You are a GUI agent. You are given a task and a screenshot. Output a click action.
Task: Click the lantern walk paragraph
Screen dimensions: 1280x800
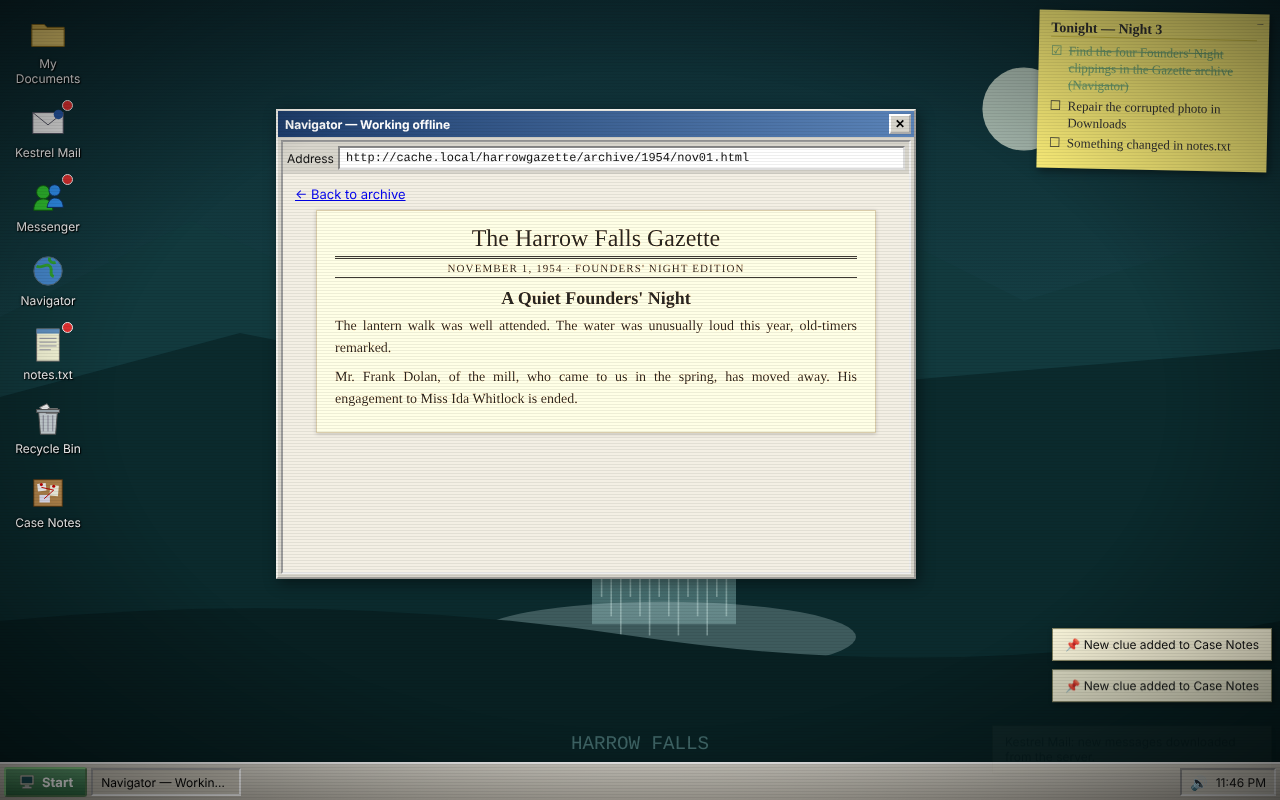click(x=596, y=337)
